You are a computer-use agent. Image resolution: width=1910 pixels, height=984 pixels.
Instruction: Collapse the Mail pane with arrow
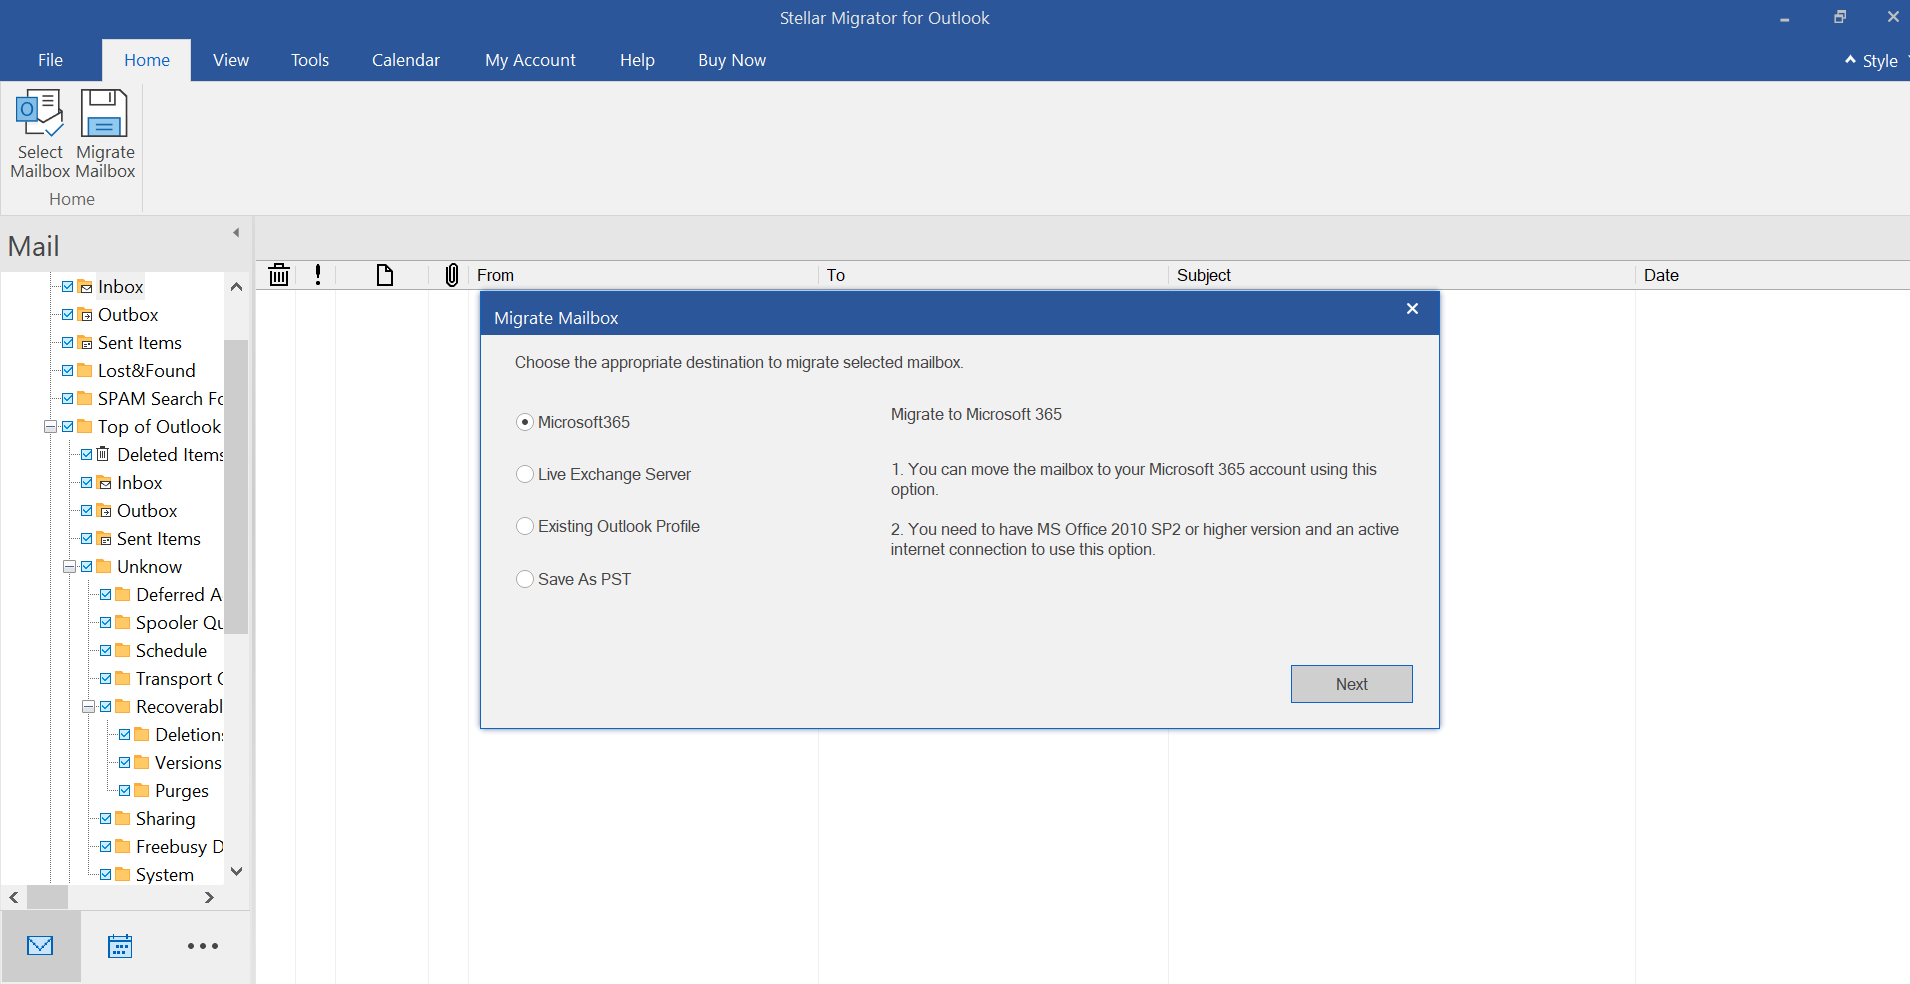pyautogui.click(x=236, y=233)
